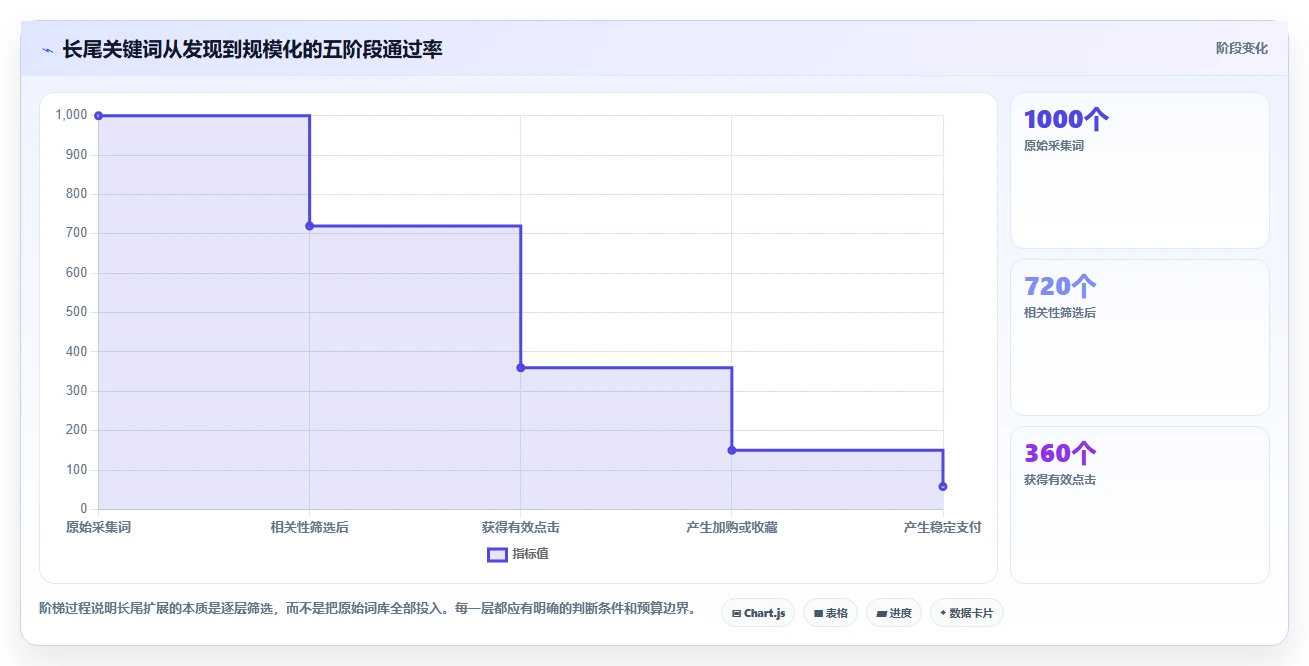
Task: Click the x-axis label 产生加购或收藏
Action: point(731,527)
